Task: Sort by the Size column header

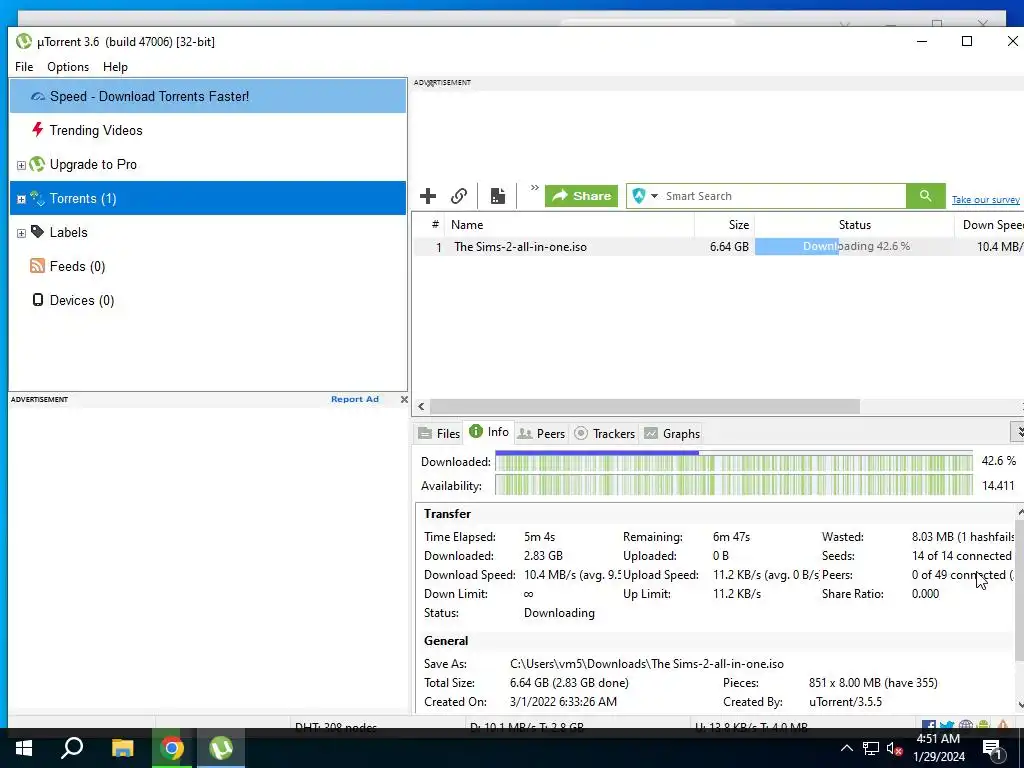Action: coord(724,225)
